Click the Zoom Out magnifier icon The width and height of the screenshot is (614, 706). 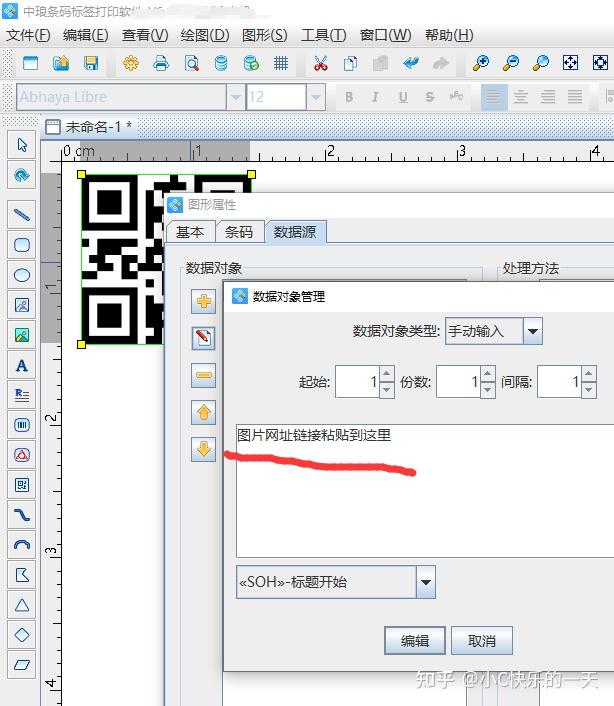click(x=511, y=63)
